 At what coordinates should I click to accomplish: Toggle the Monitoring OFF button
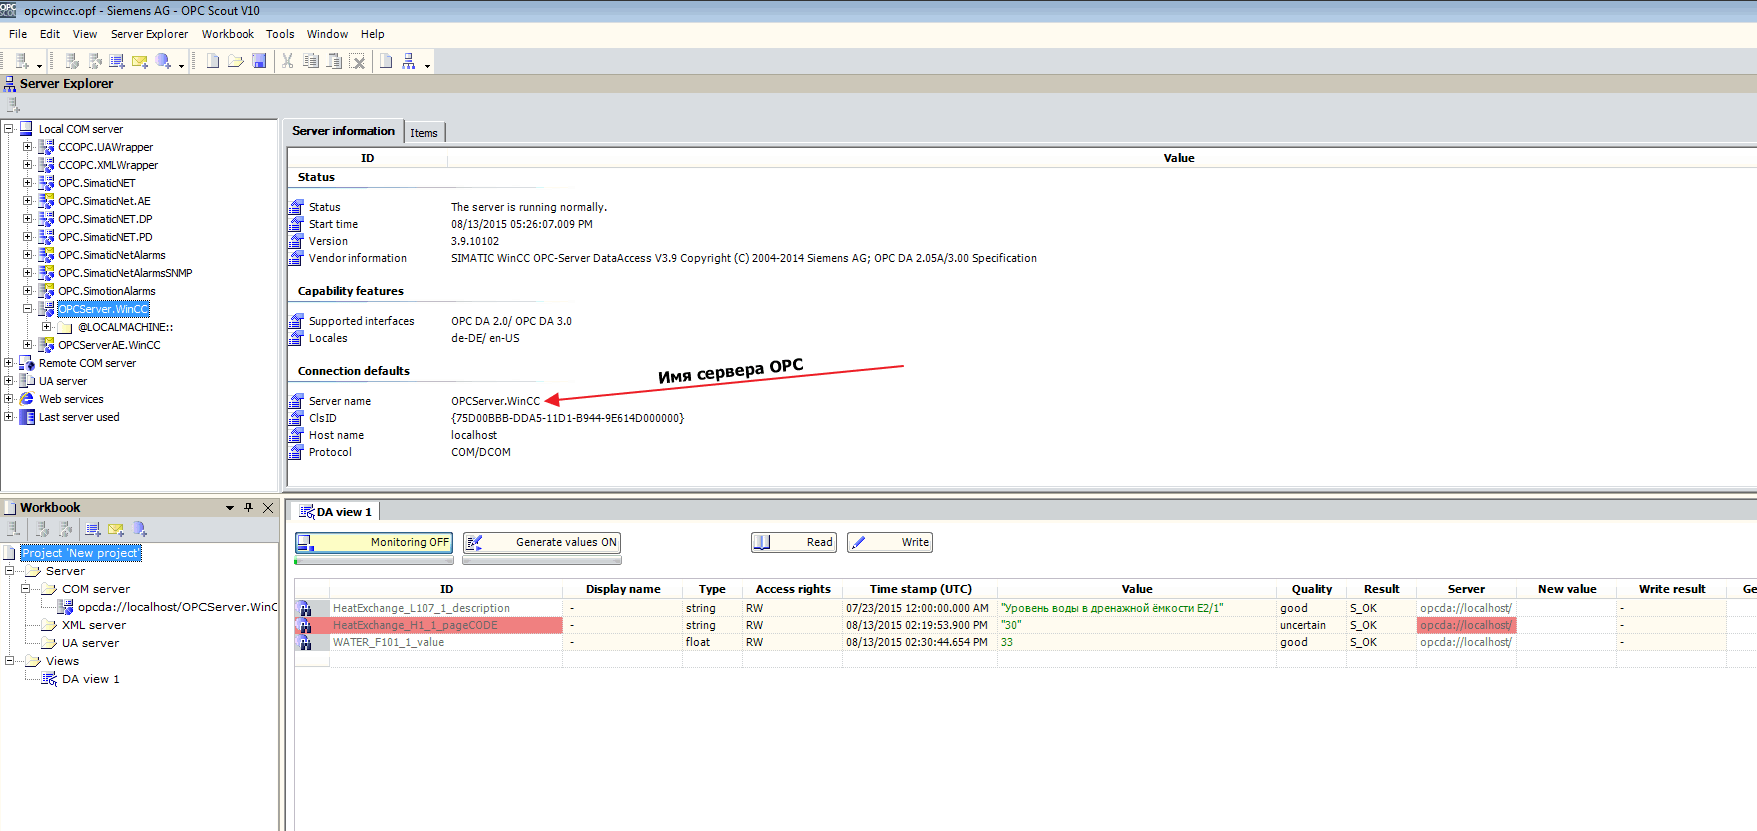[373, 542]
